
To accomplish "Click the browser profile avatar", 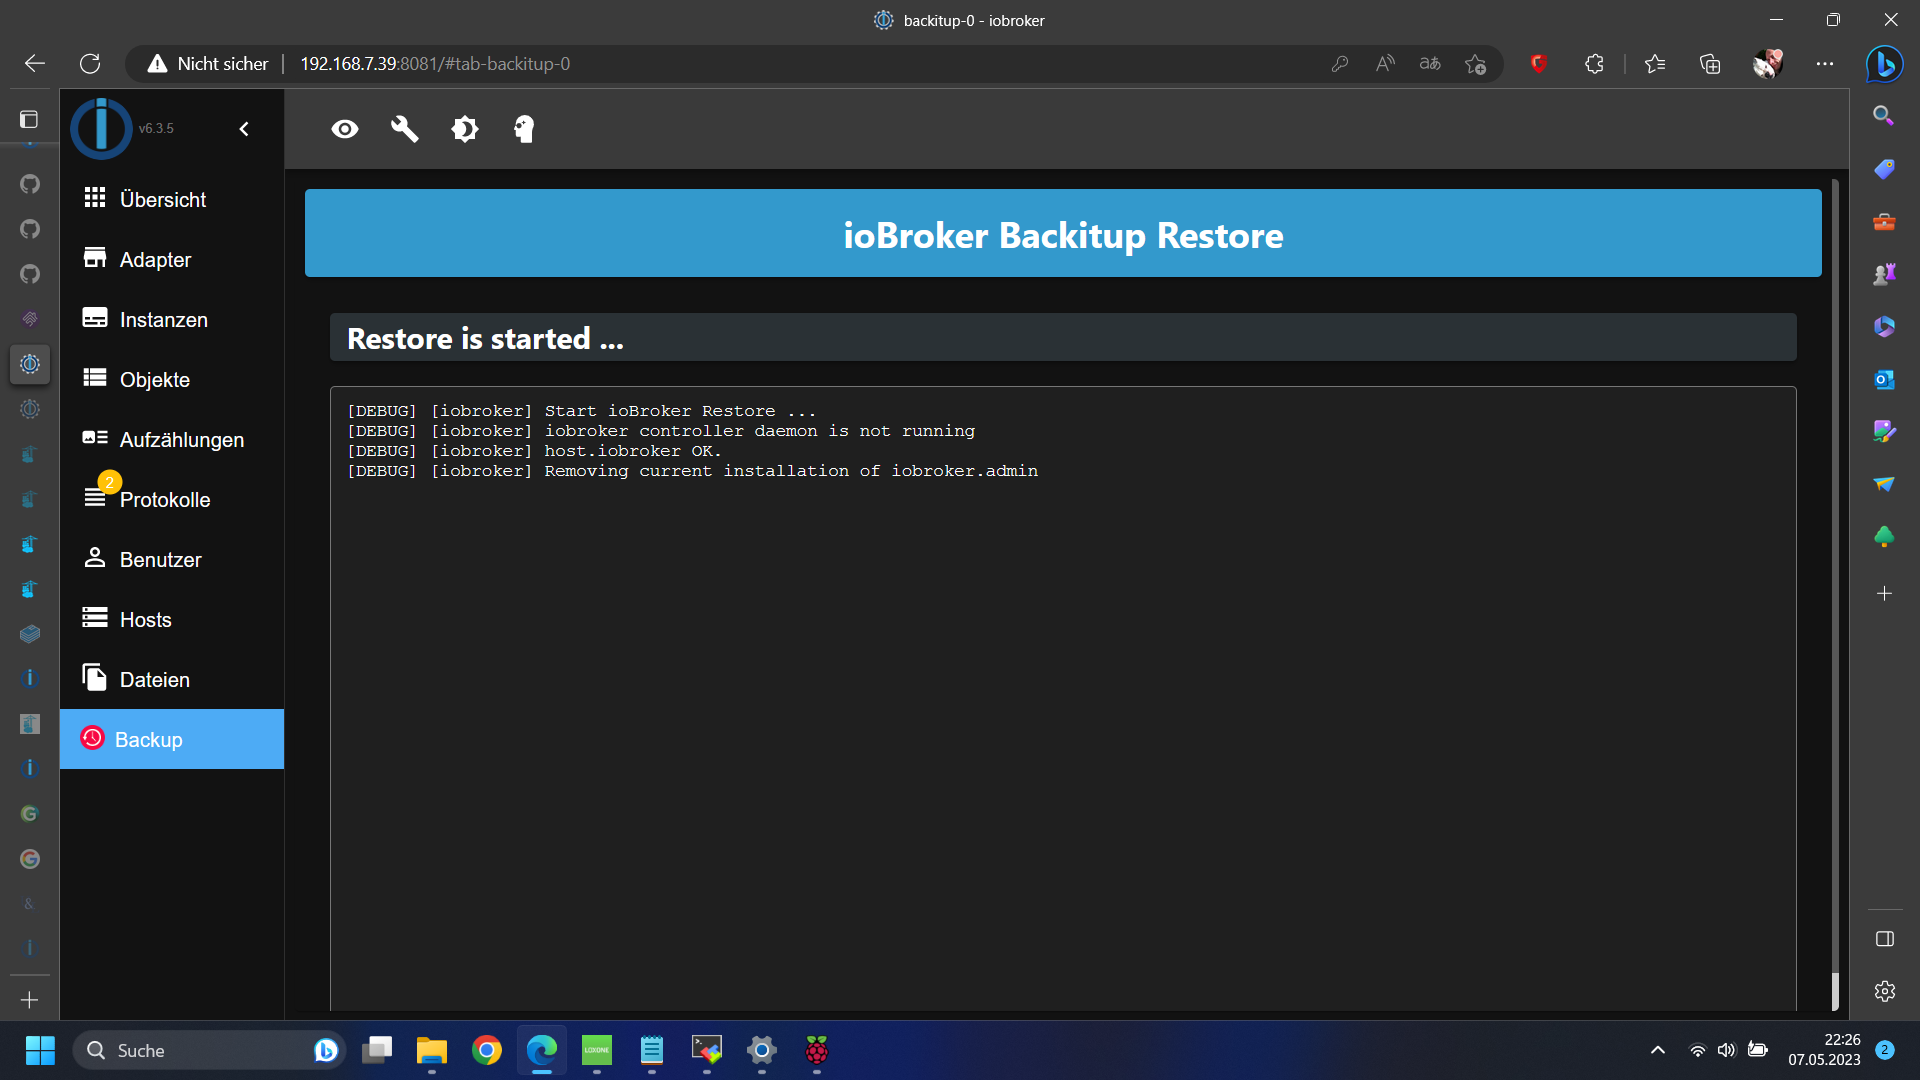I will pos(1767,64).
